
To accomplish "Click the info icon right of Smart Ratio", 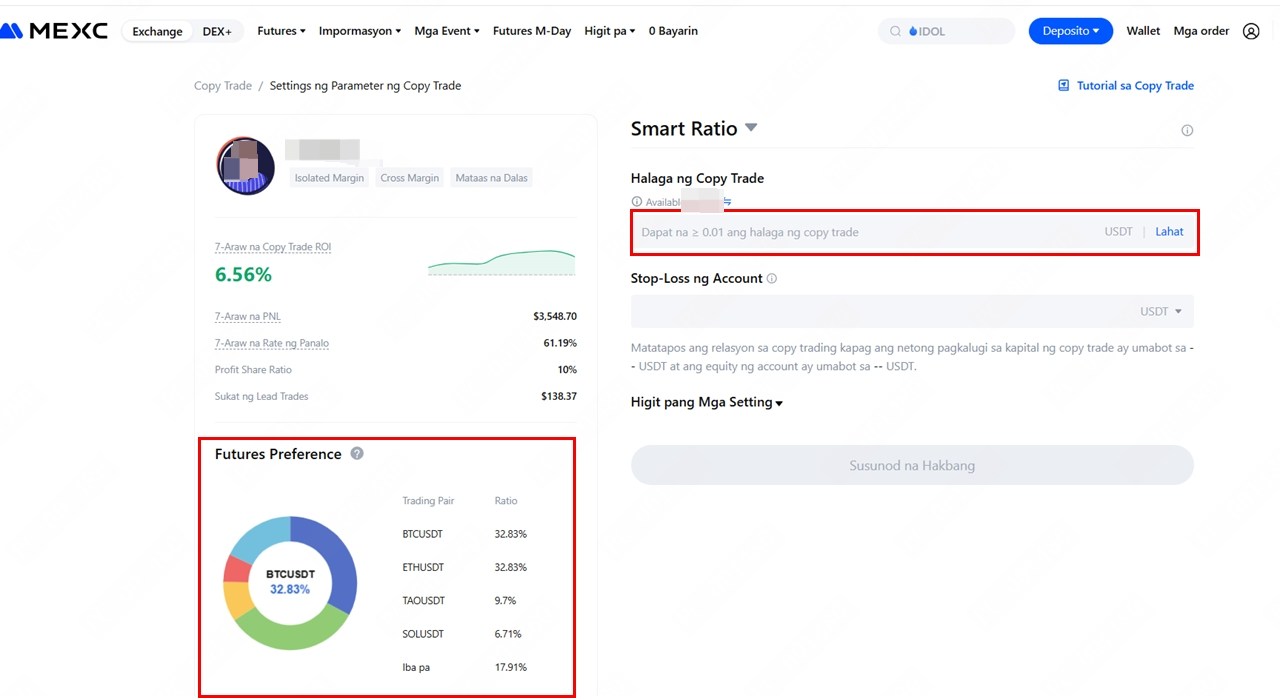I will tap(1187, 130).
